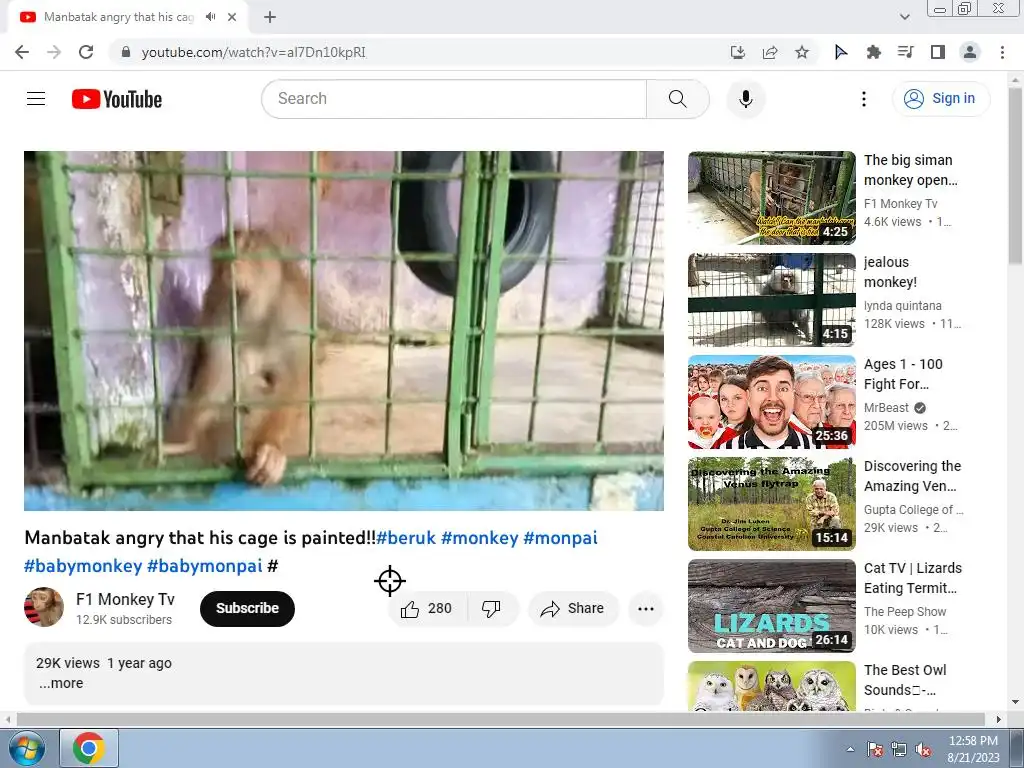Click the share page icon in address bar
Screen dimensions: 1024x768
point(770,52)
